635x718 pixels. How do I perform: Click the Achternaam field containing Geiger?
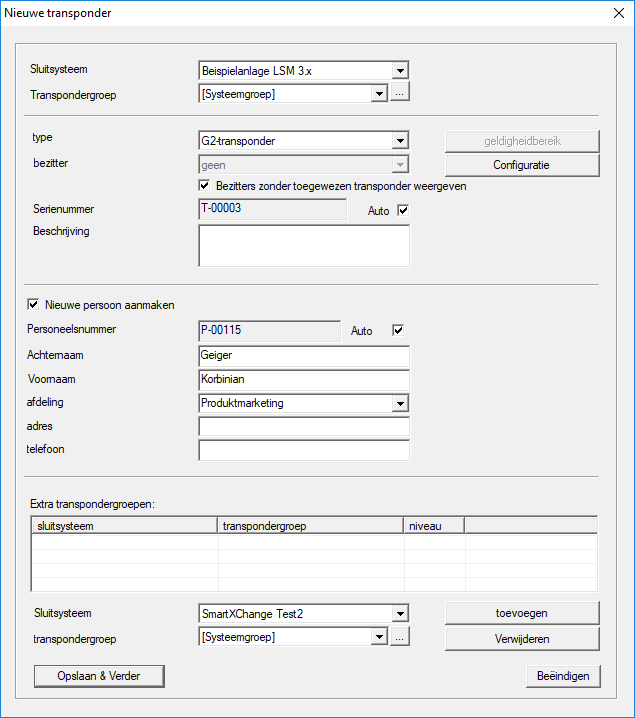pos(304,356)
